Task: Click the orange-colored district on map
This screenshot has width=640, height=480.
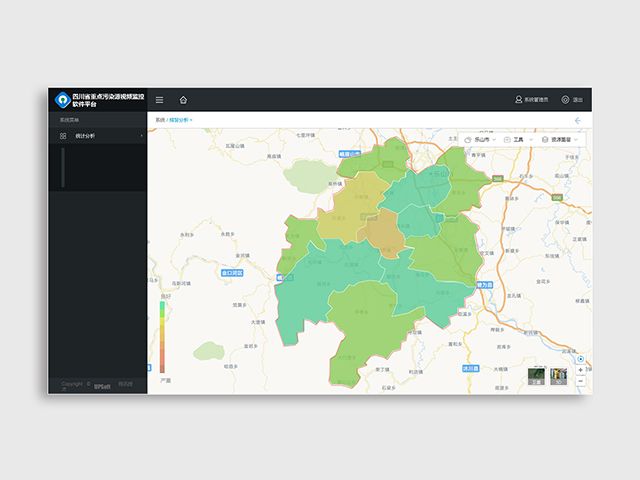Action: tap(382, 233)
